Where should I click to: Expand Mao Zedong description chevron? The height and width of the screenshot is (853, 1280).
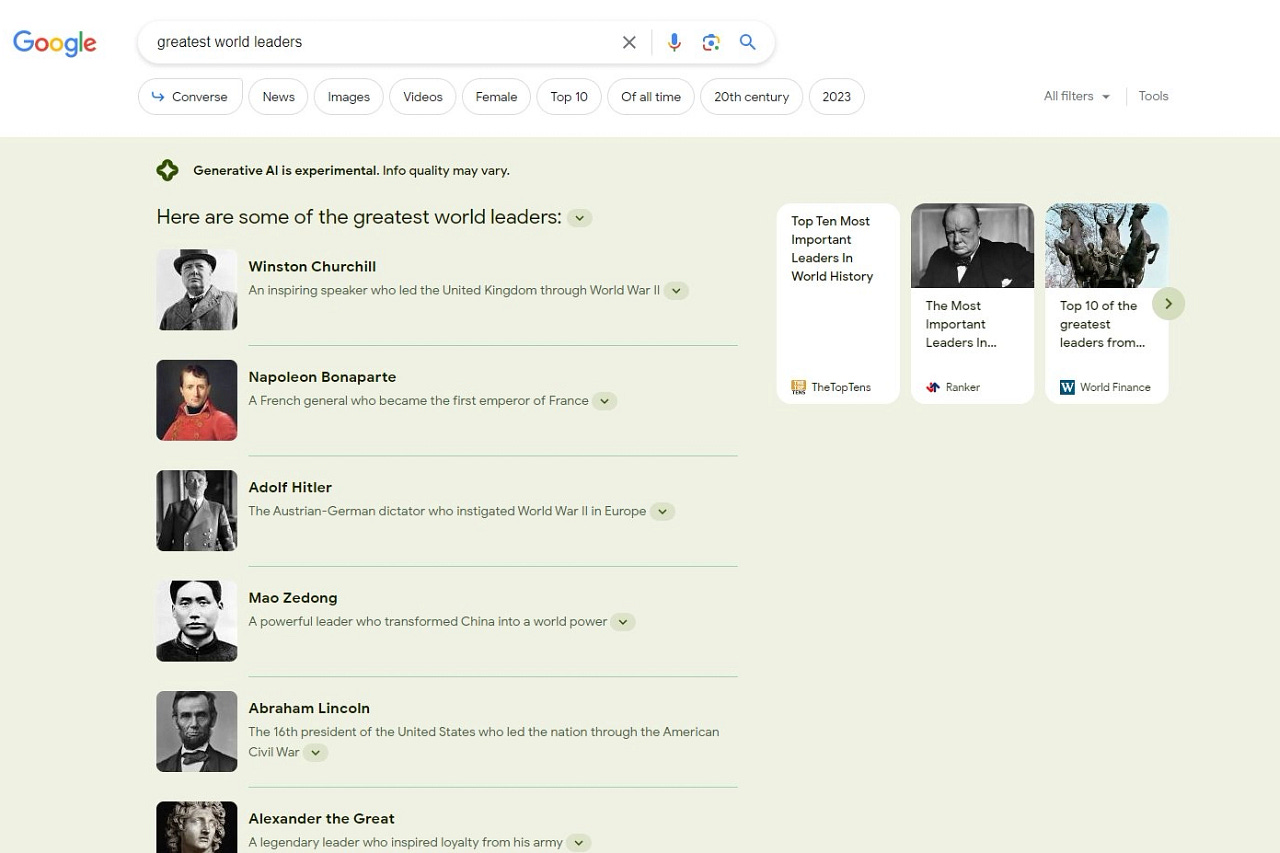[623, 622]
